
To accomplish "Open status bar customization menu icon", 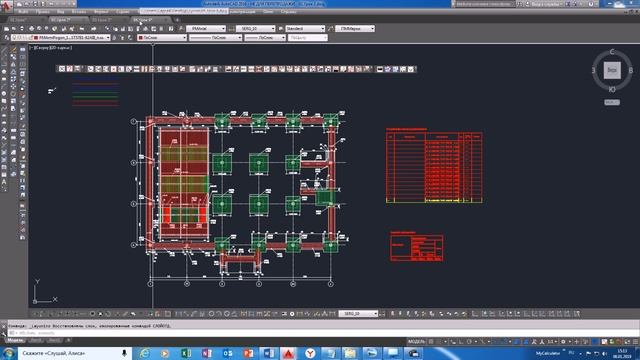I will (x=635, y=342).
